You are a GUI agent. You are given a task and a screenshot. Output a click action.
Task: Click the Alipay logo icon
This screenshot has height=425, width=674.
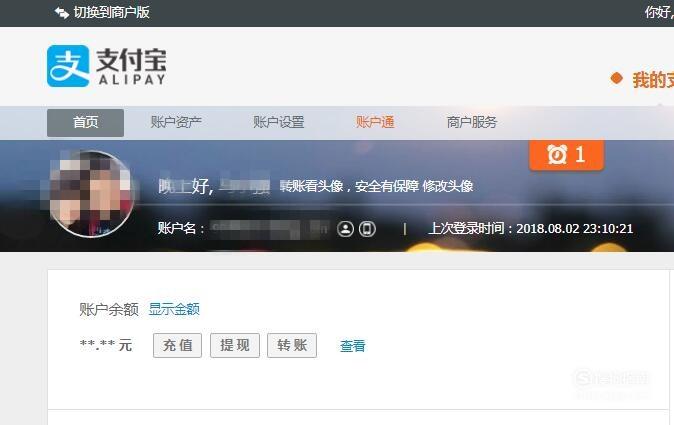click(x=68, y=66)
